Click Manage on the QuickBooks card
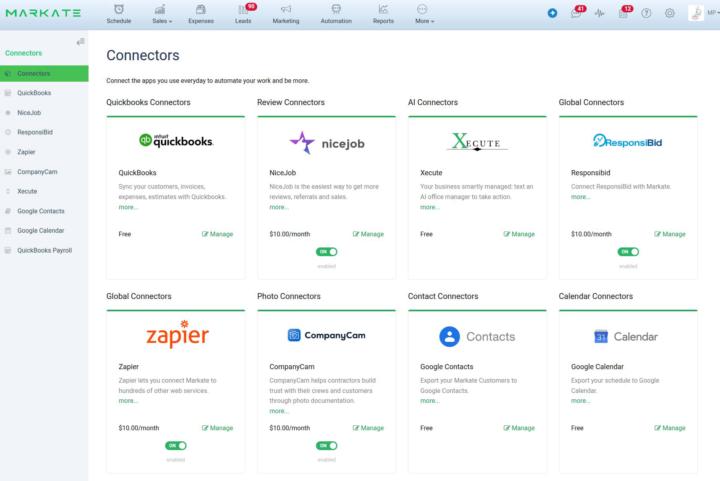Screen dimensions: 720x481 tap(218, 234)
